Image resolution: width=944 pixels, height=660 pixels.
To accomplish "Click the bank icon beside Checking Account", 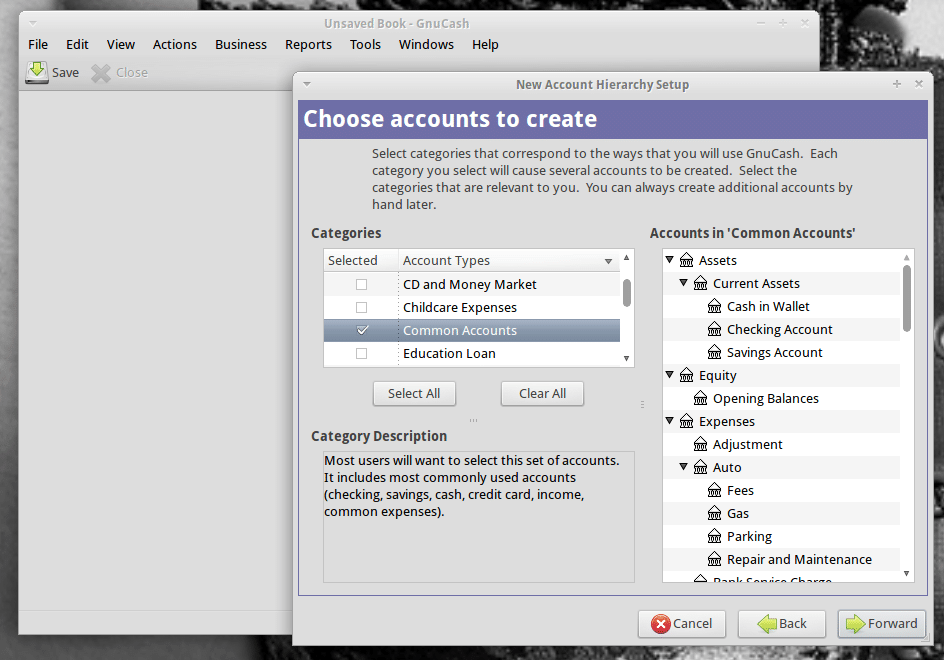I will pyautogui.click(x=714, y=330).
